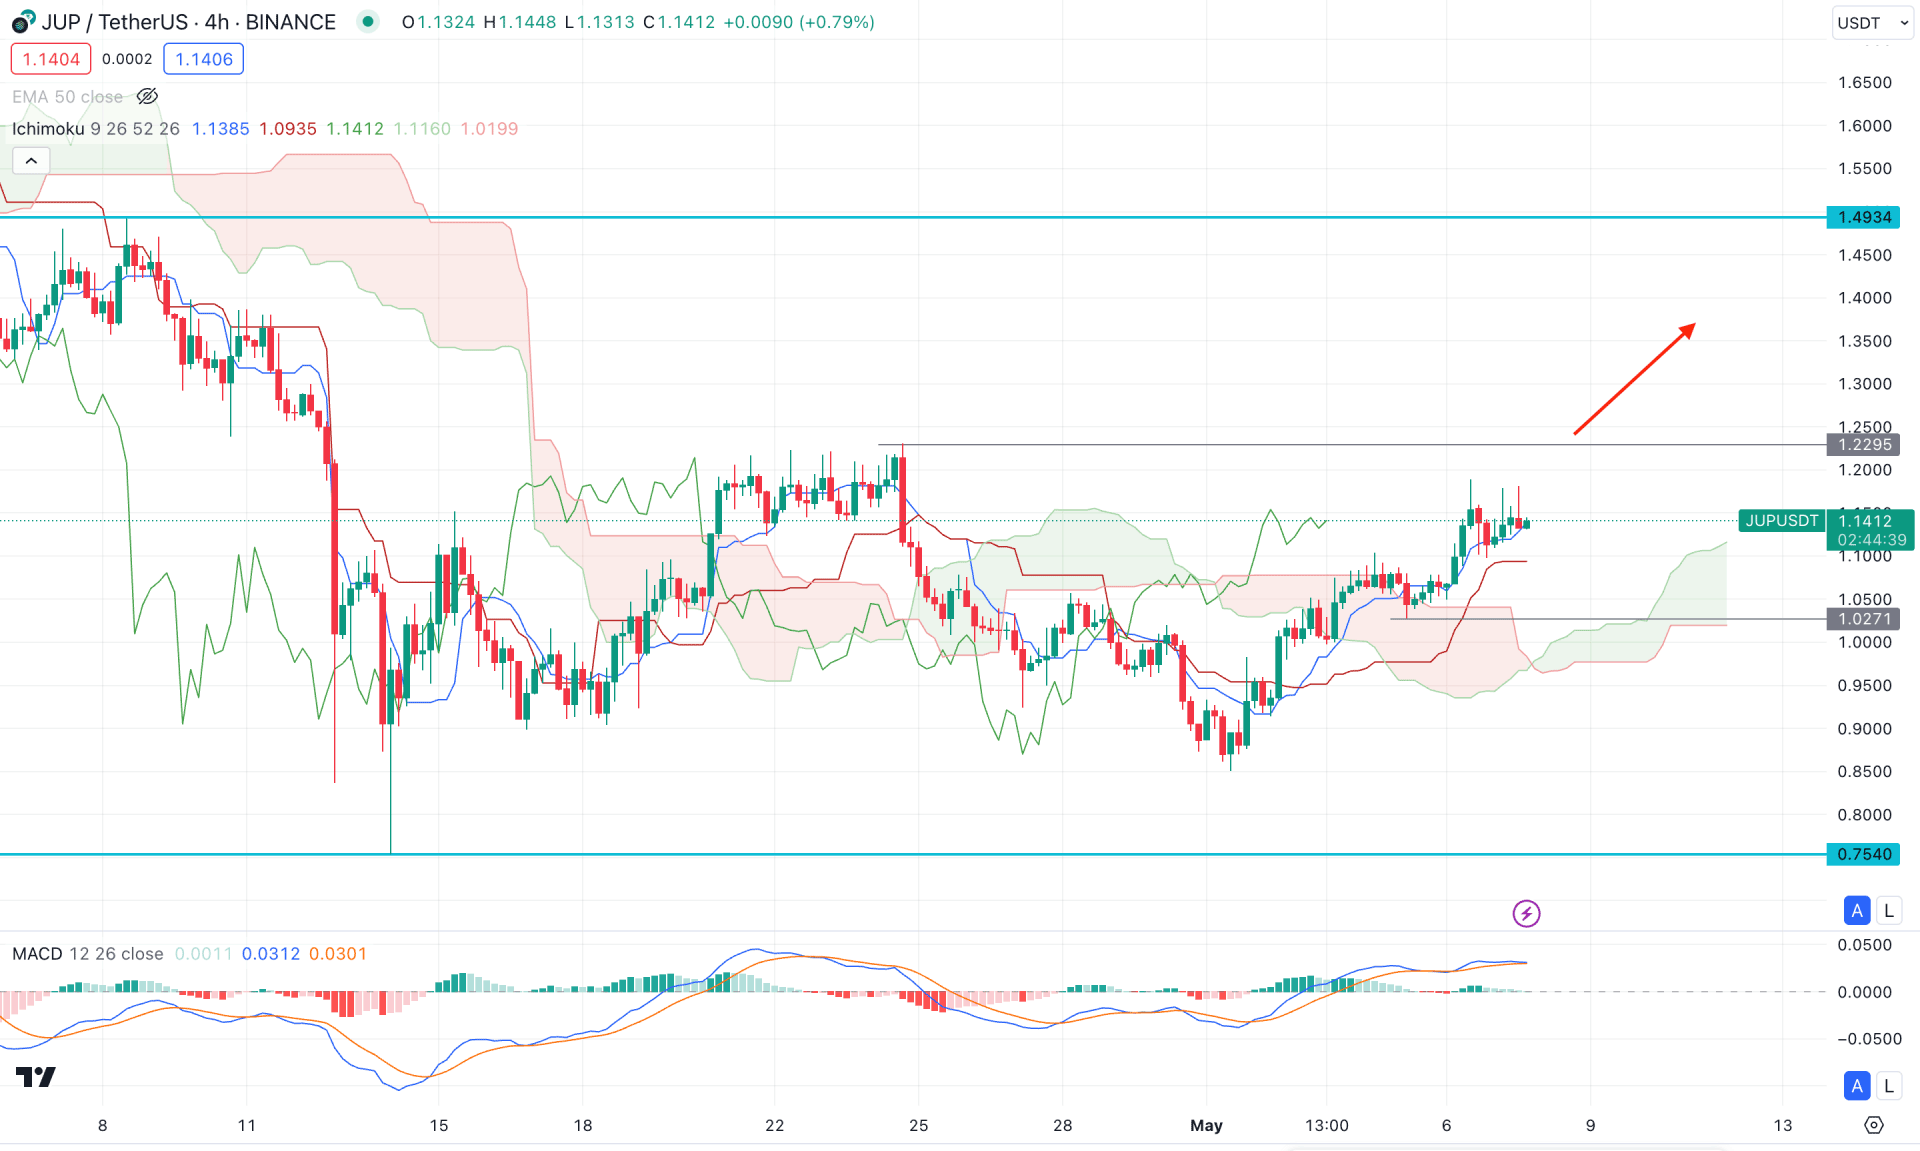
Task: Click the EMA 50 close indicator label
Action: 67,97
